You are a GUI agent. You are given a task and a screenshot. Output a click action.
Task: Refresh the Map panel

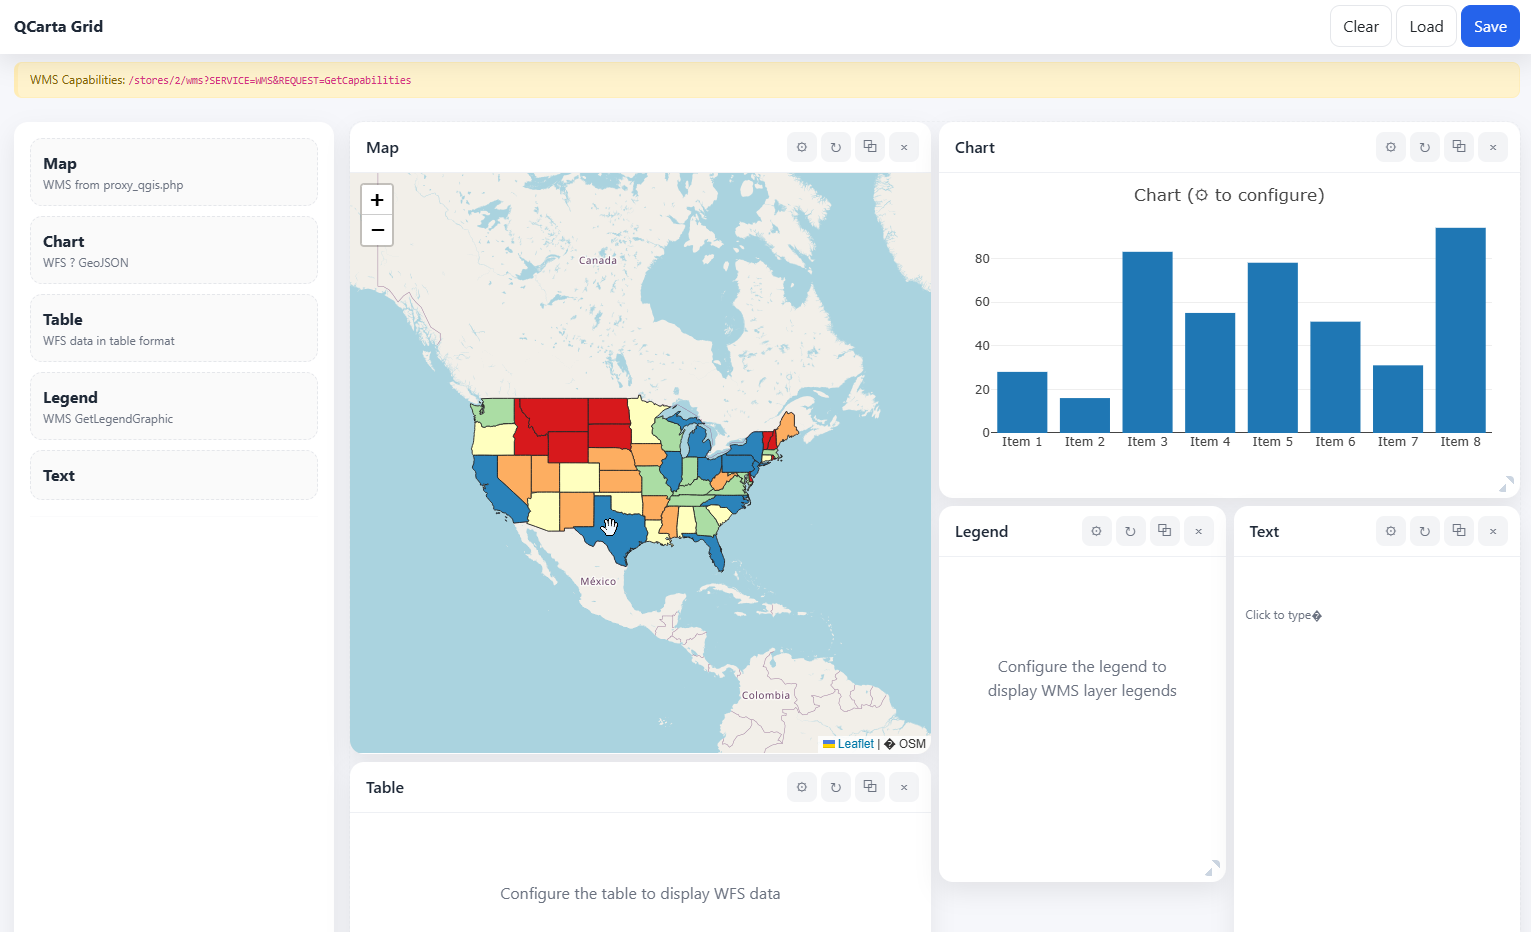tap(836, 147)
